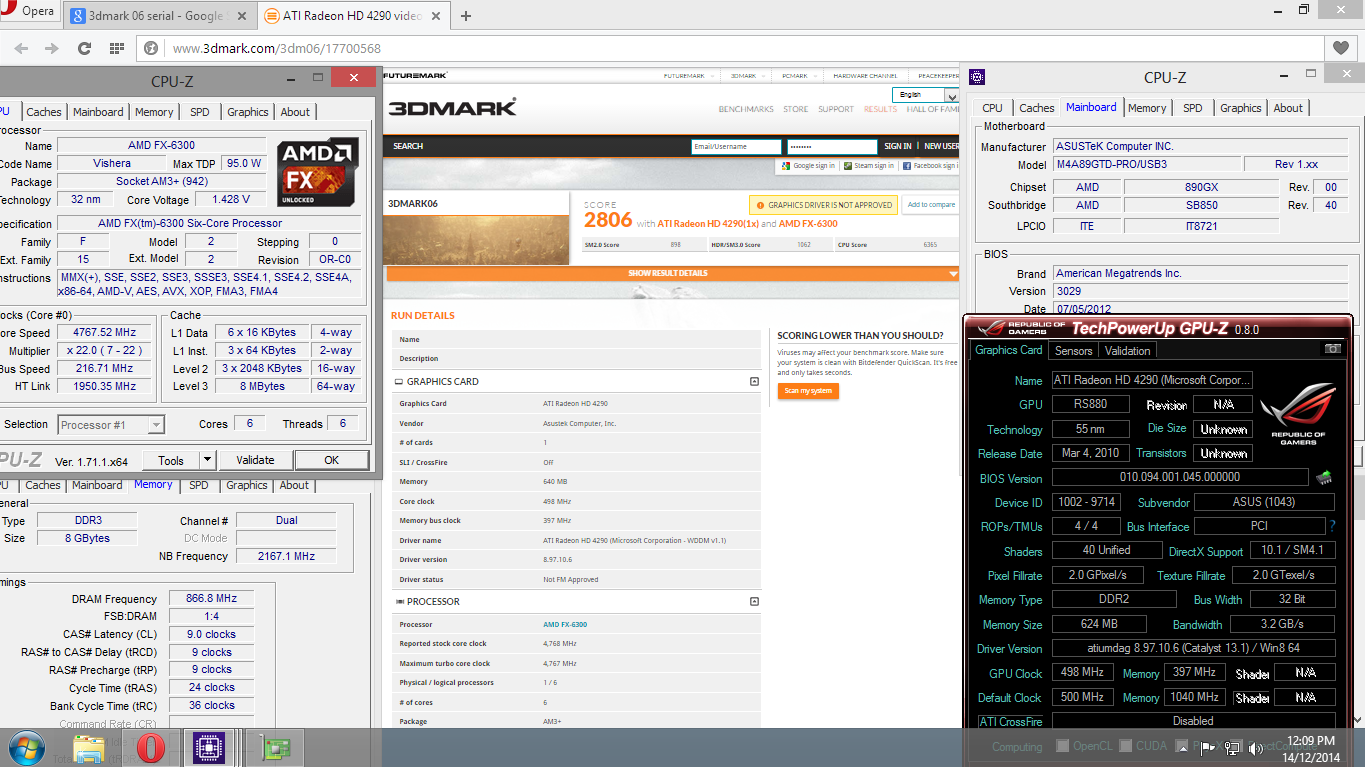
Task: Open the Speed Dial grid
Action: point(117,48)
